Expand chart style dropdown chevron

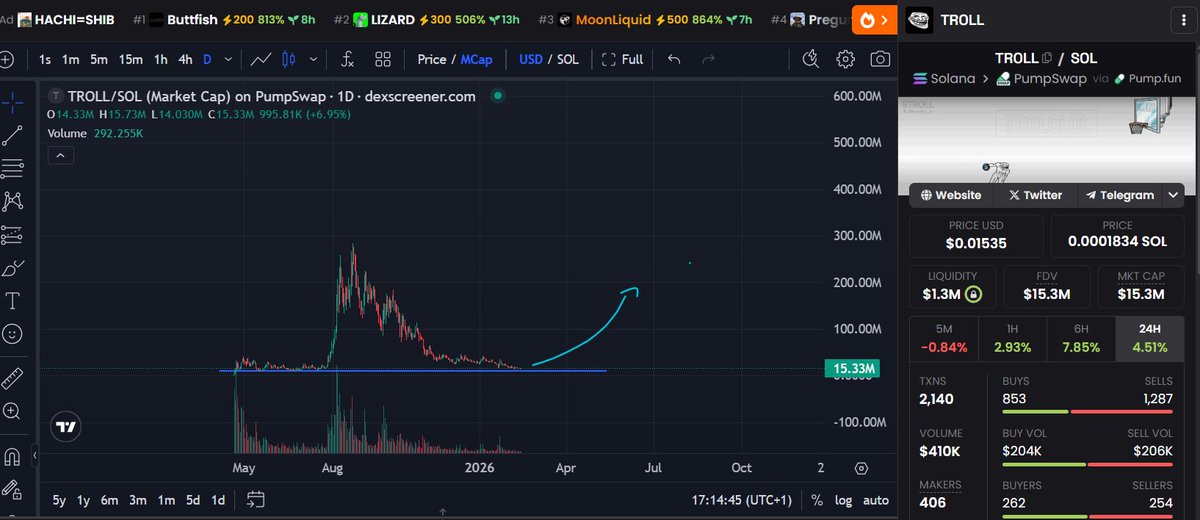tap(314, 60)
